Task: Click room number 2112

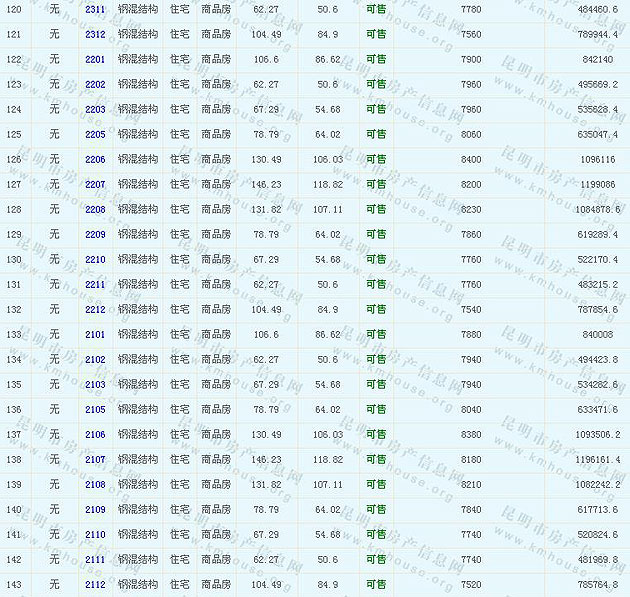Action: (95, 584)
